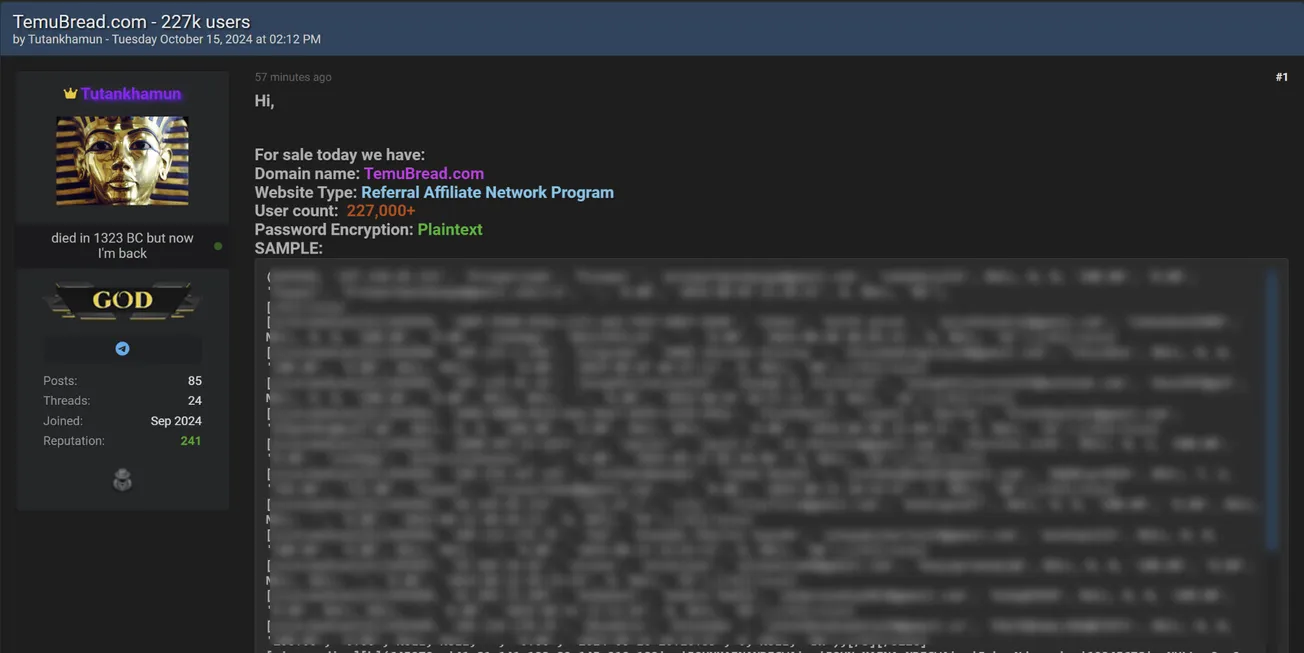Click the Referral Affiliate Network Program text
This screenshot has width=1304, height=653.
[x=487, y=193]
